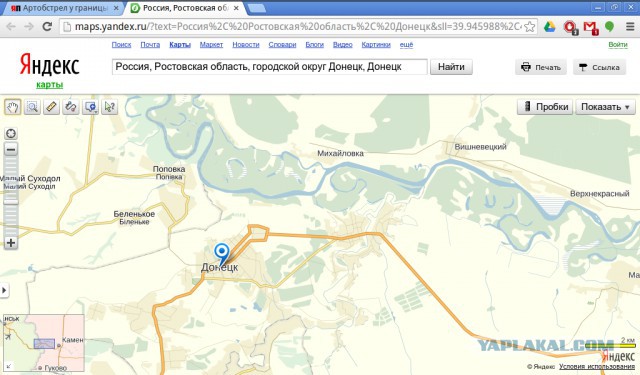Open the Google Drive extension icon
640x375 pixels.
tap(549, 27)
